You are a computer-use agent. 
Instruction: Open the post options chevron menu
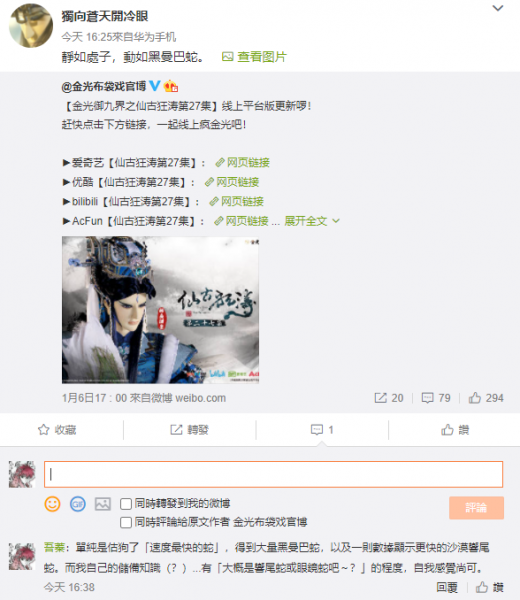tap(497, 8)
